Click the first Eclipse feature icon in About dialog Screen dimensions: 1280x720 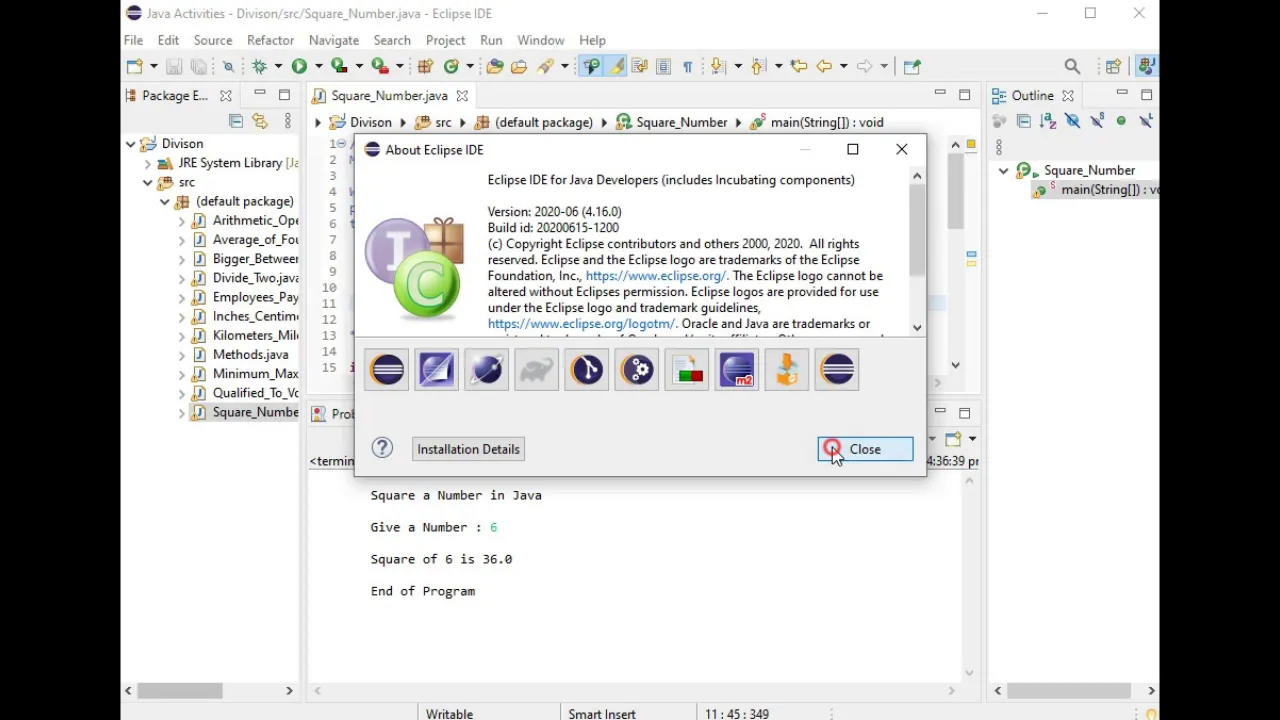coord(387,370)
